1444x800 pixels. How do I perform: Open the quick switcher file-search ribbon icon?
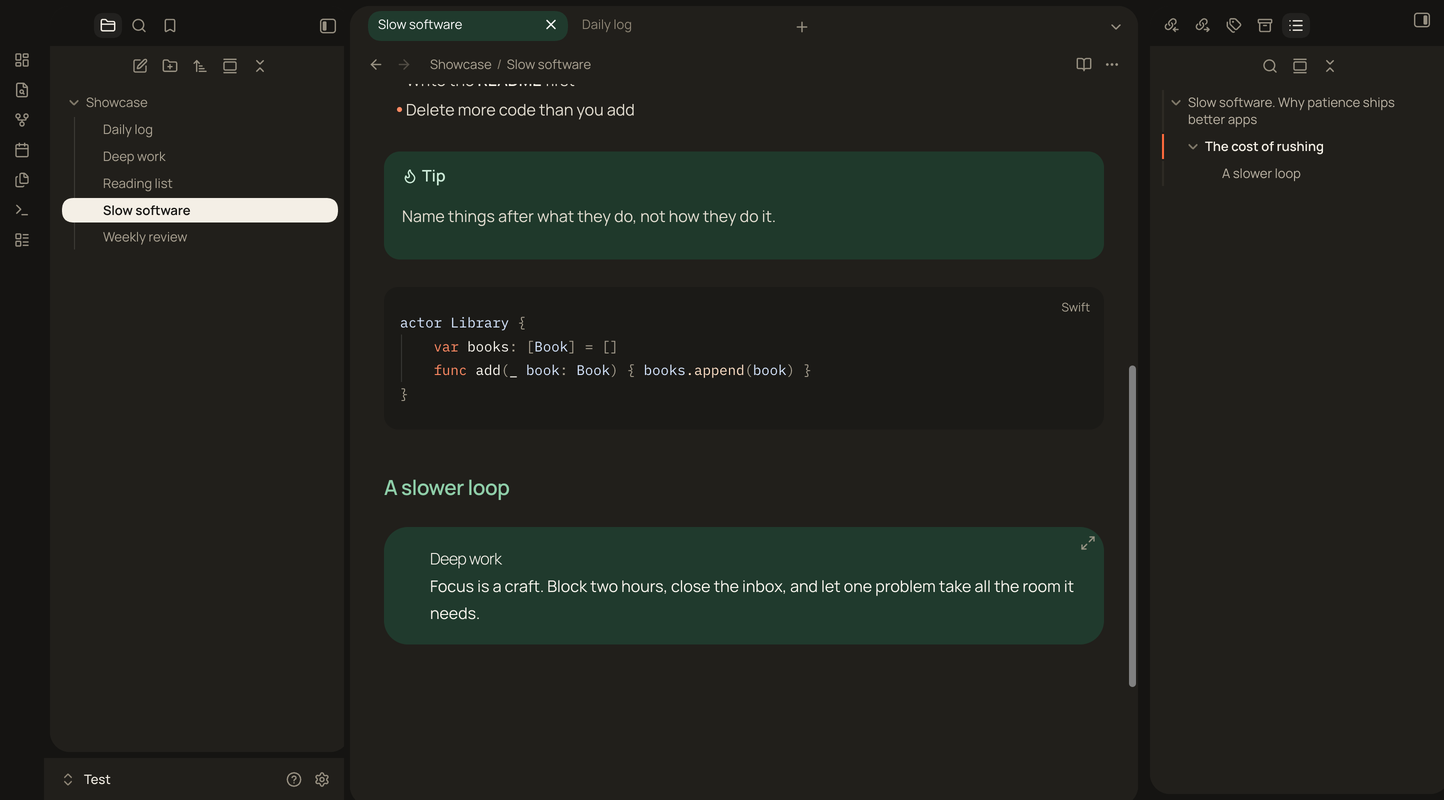[22, 90]
